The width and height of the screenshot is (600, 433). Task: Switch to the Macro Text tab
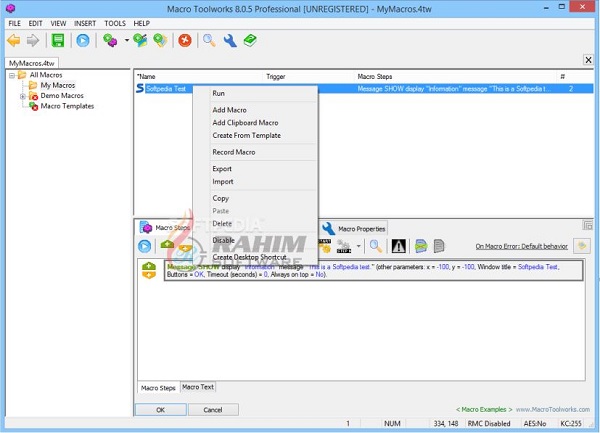point(198,387)
